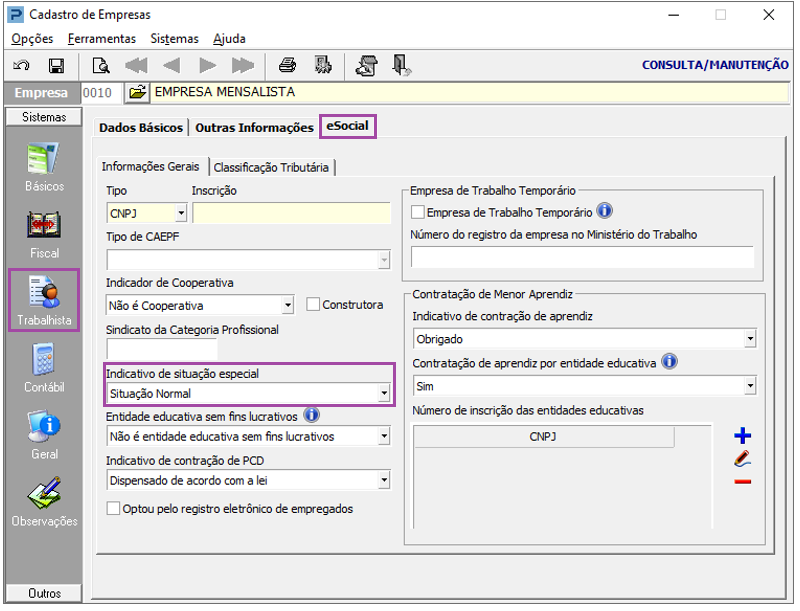
Task: Click the Sistemas panel header button
Action: click(x=44, y=117)
